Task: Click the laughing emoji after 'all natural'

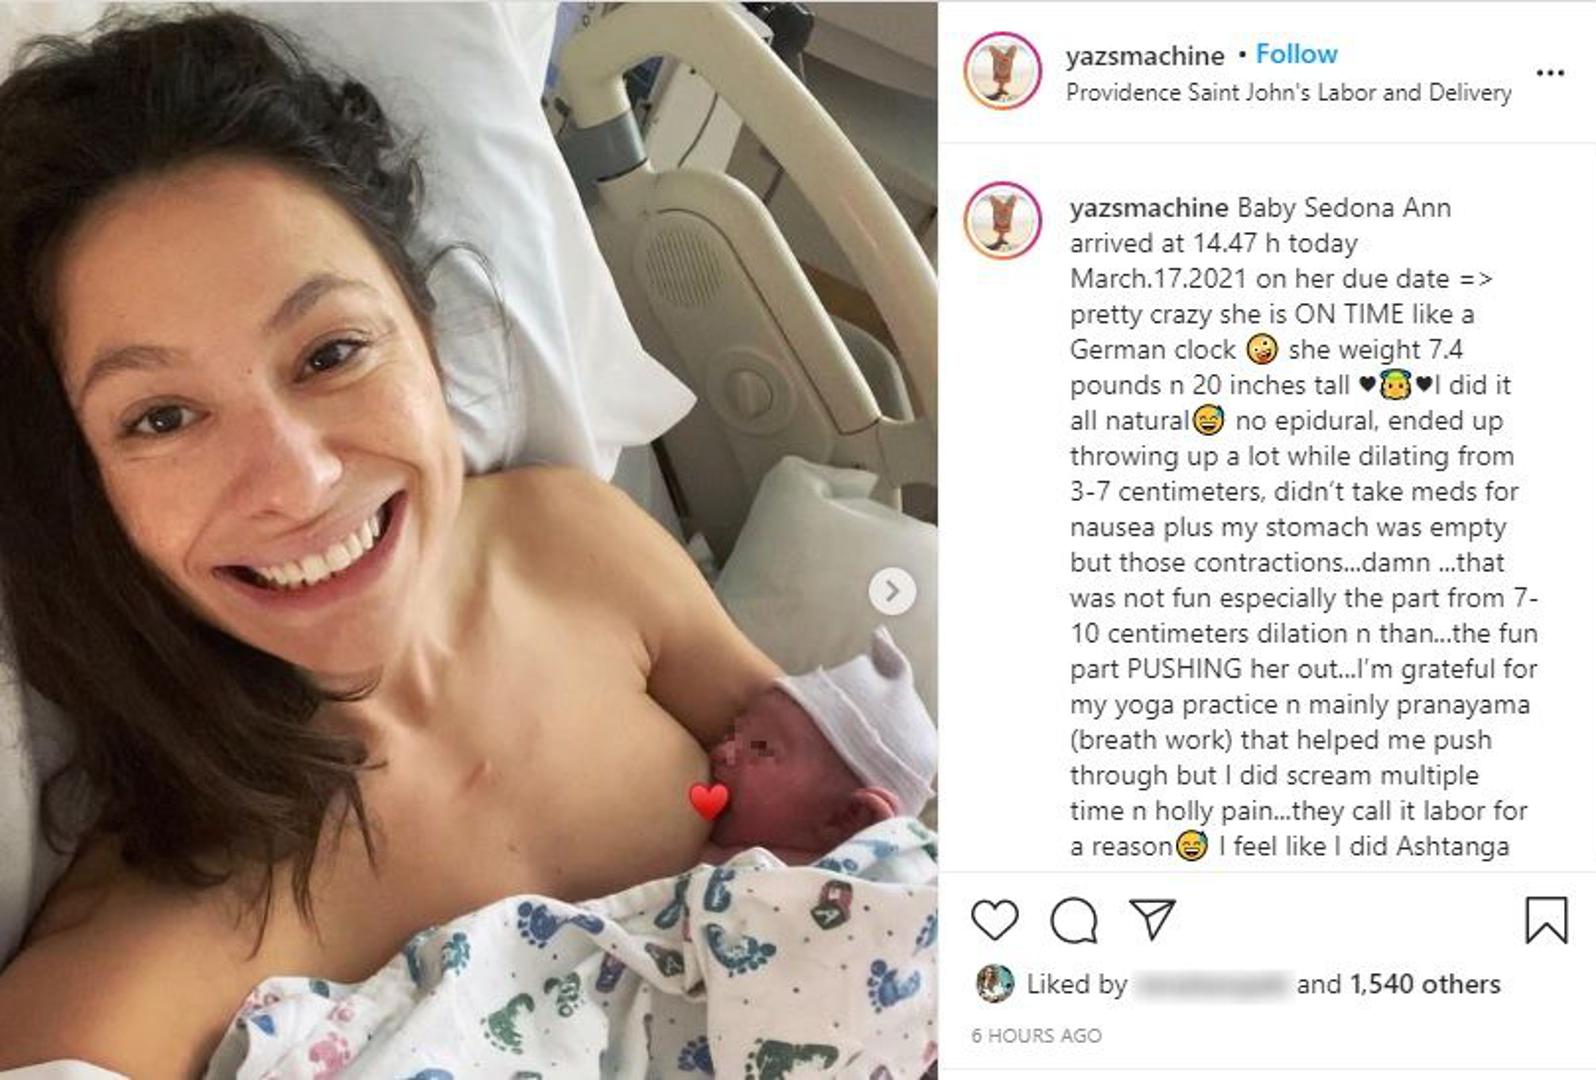Action: [1208, 421]
